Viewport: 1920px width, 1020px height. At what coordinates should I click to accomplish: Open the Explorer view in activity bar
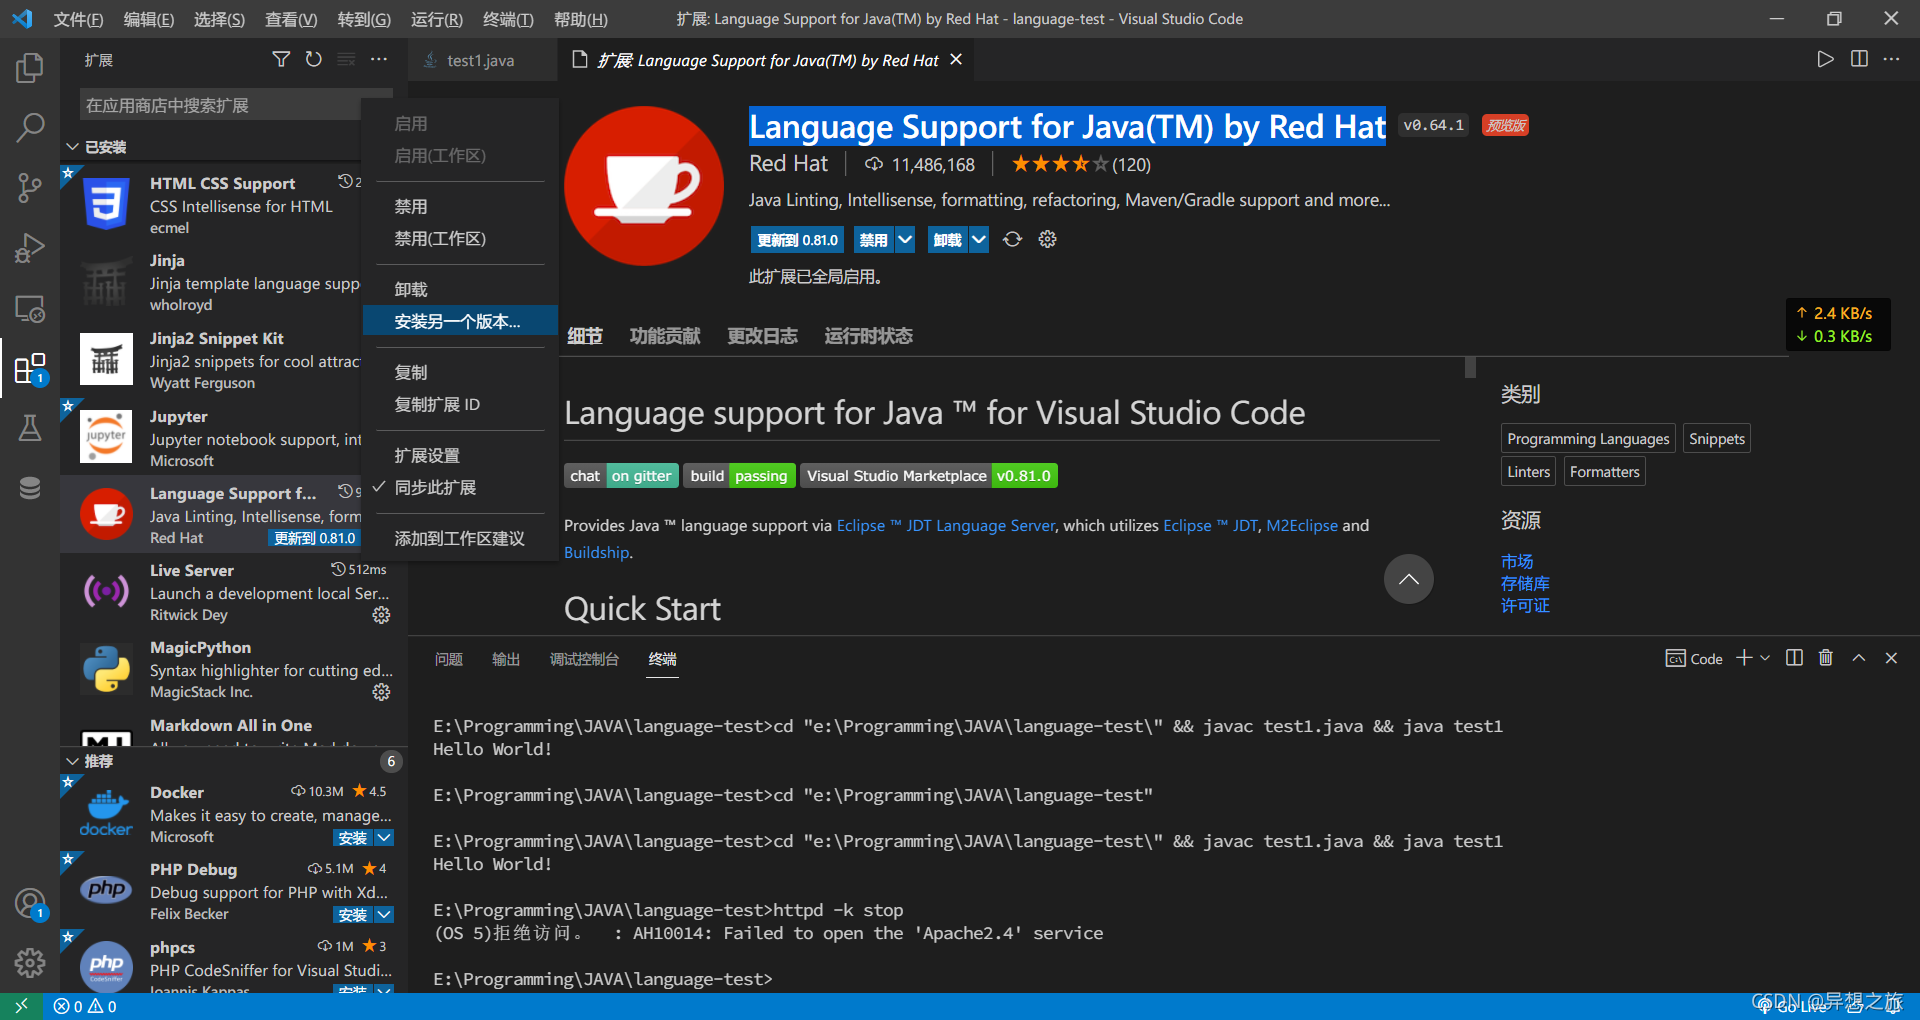30,68
